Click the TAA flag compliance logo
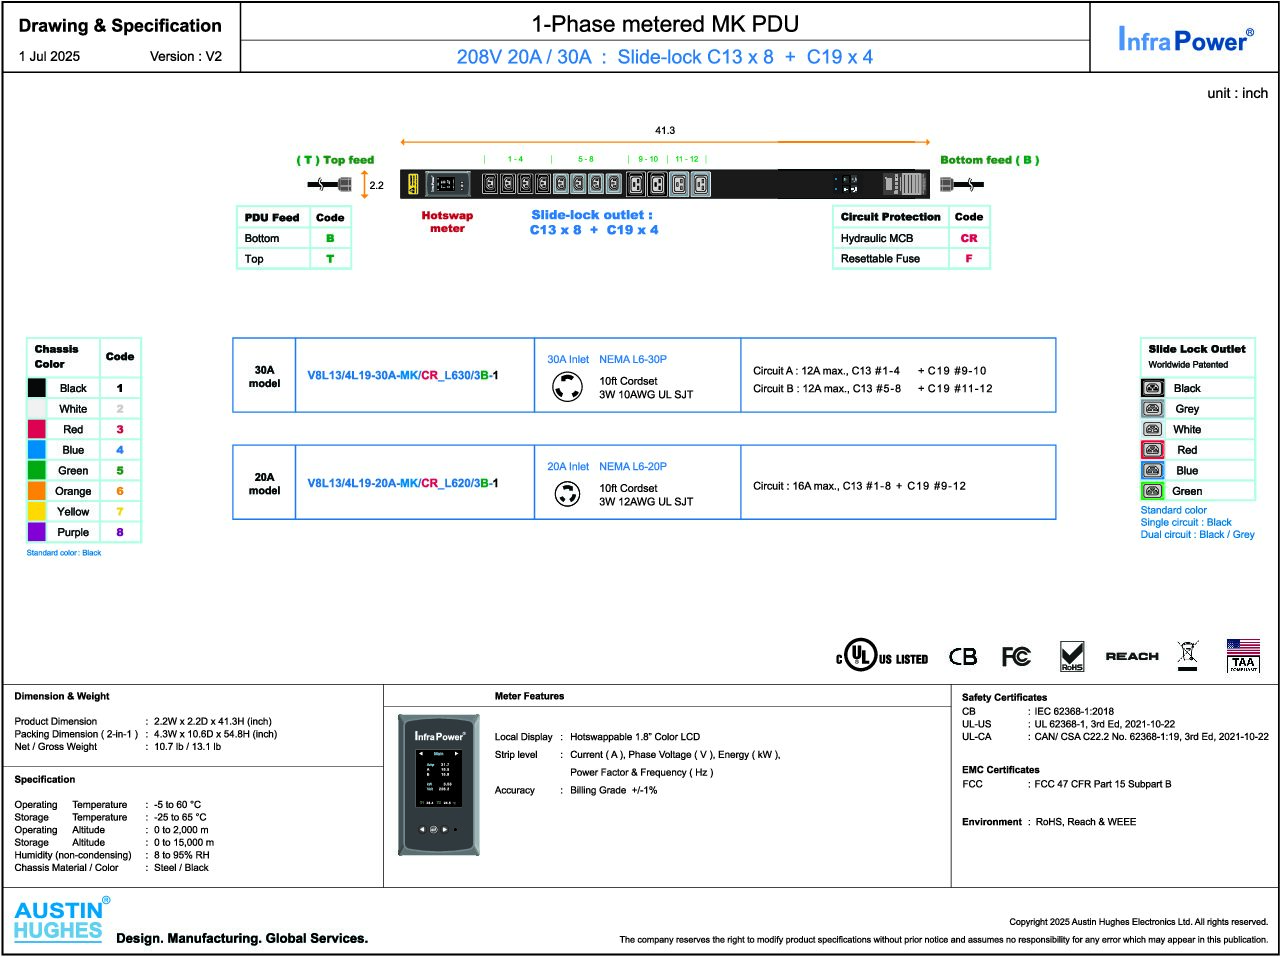1281x957 pixels. [x=1243, y=655]
